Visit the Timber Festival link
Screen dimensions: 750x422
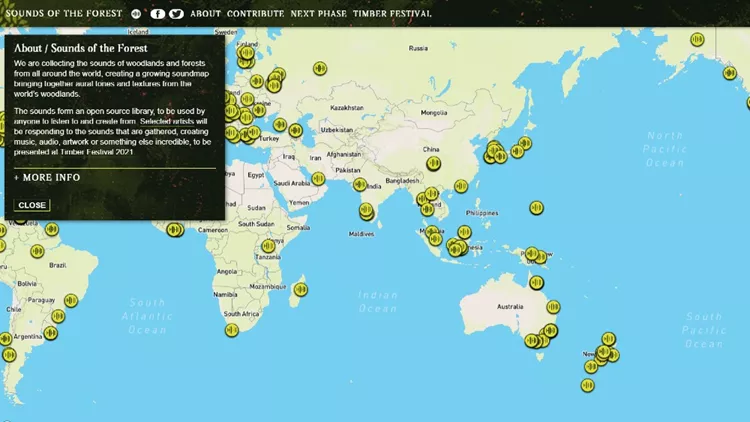tap(392, 14)
